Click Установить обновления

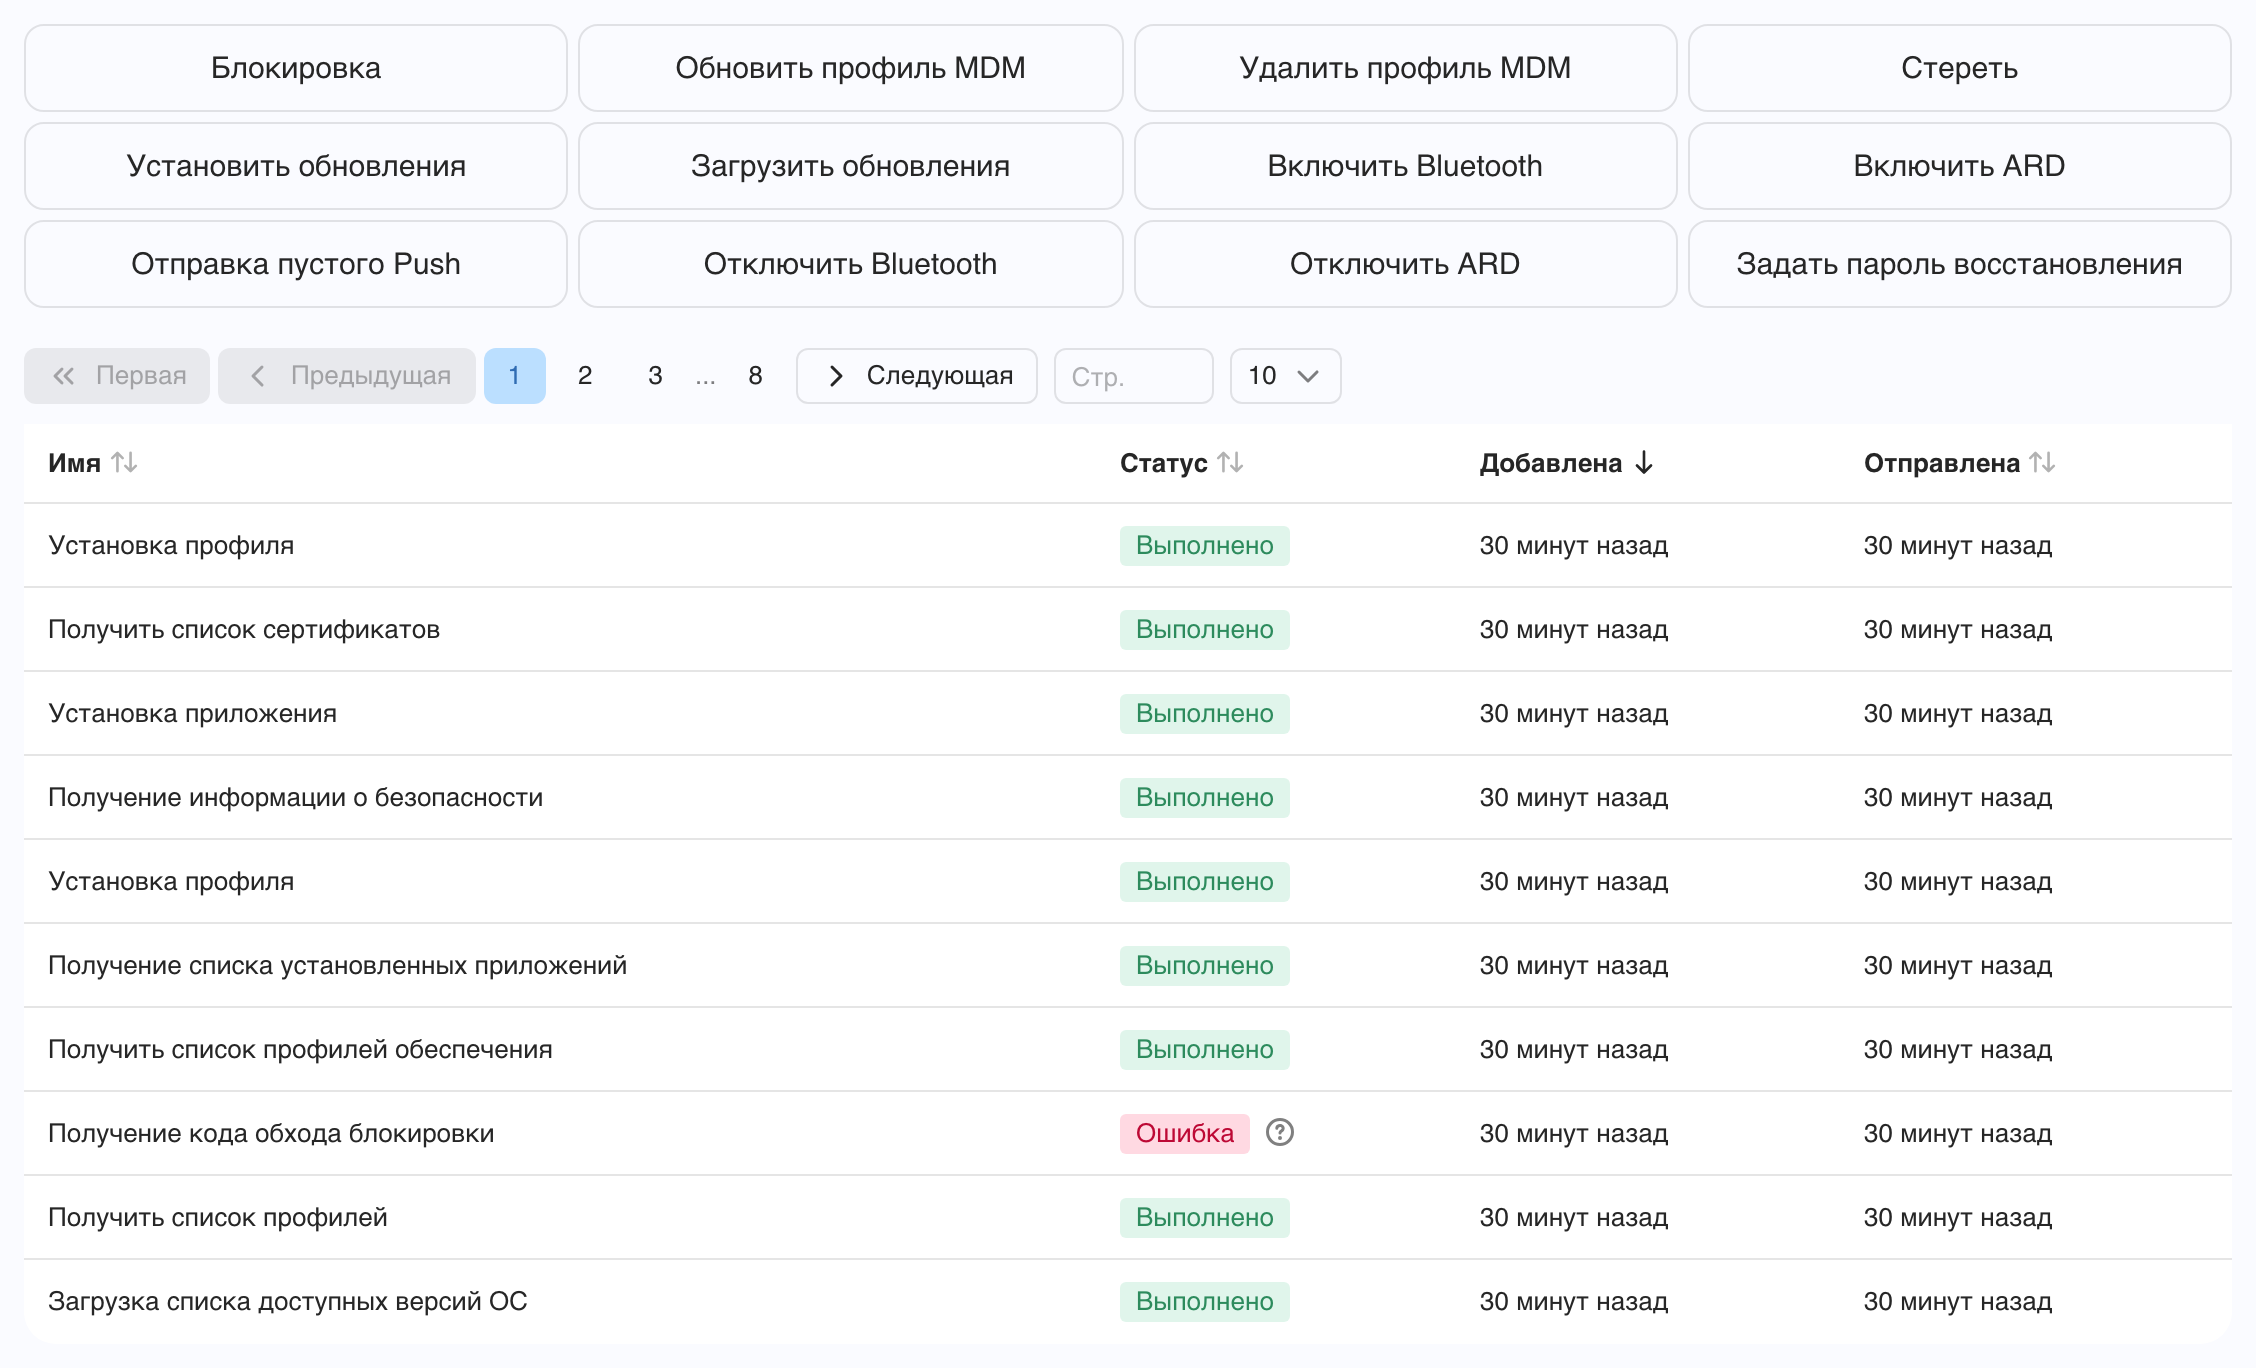click(296, 166)
